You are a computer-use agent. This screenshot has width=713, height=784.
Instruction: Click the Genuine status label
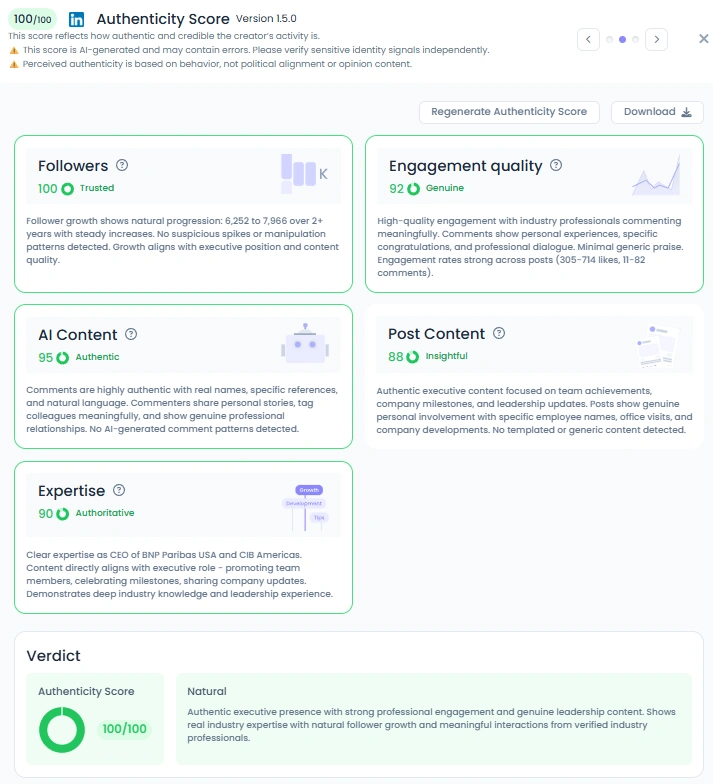[x=445, y=188]
